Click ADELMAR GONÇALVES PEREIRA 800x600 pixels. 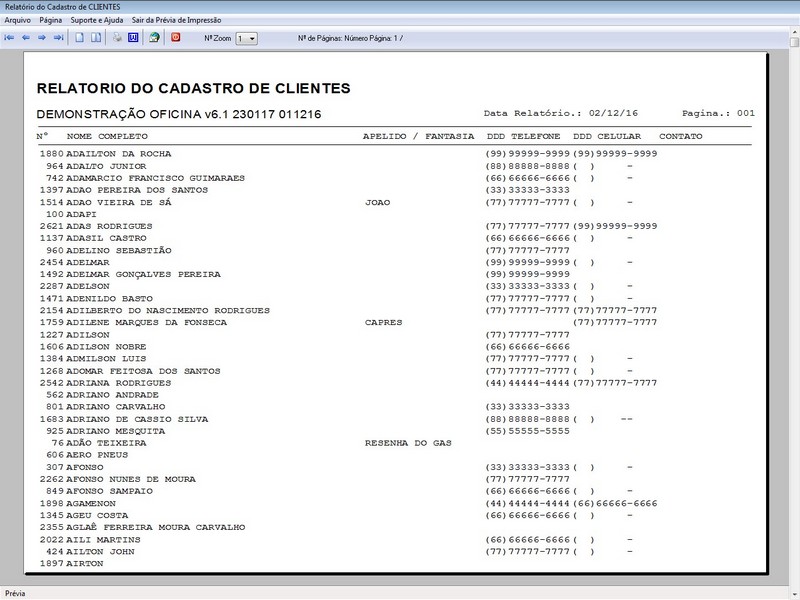pyautogui.click(x=143, y=274)
